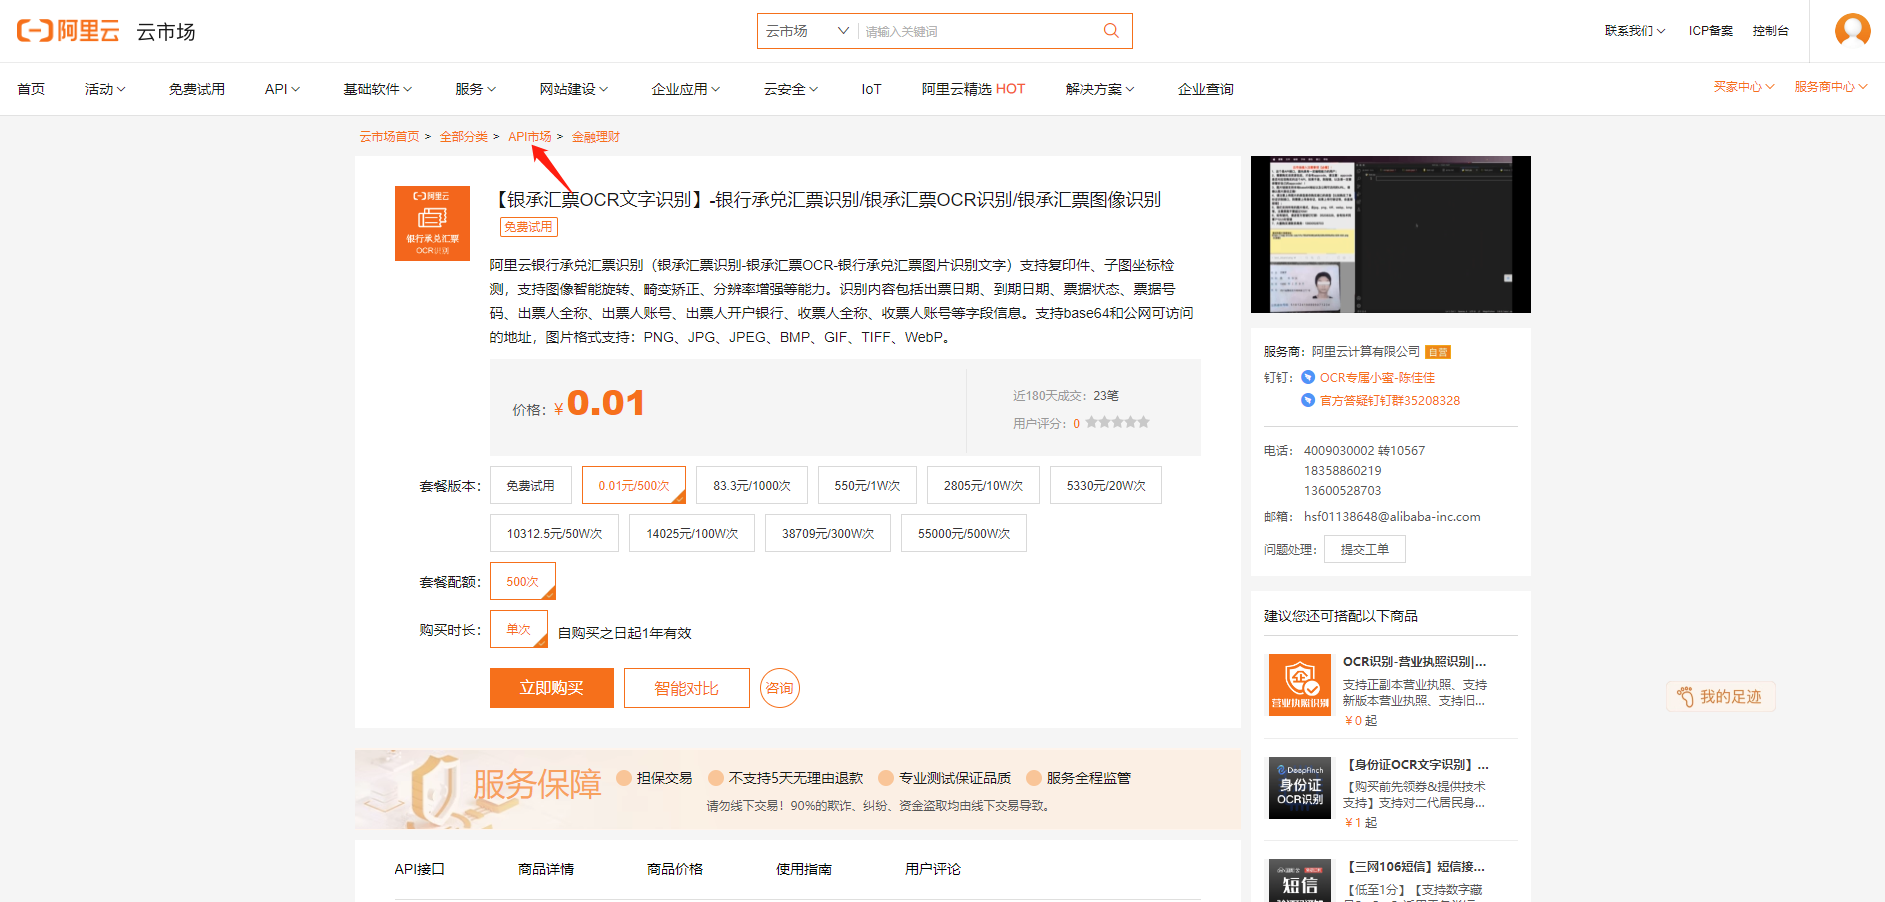This screenshot has width=1885, height=902.
Task: Click the round 咨询 button
Action: pos(780,688)
